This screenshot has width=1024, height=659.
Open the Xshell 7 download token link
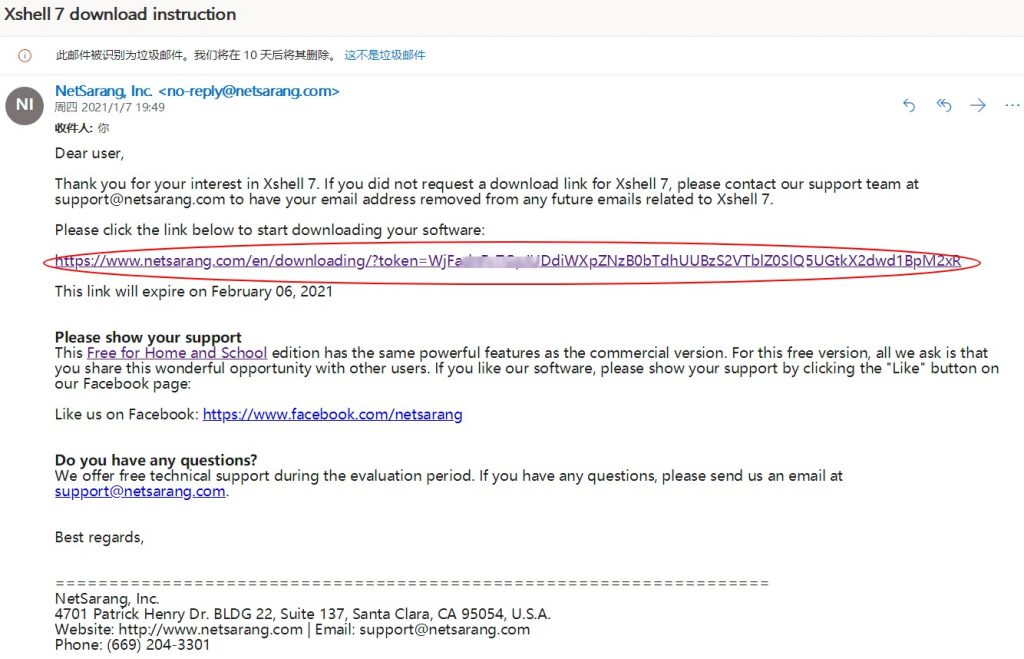pos(508,261)
